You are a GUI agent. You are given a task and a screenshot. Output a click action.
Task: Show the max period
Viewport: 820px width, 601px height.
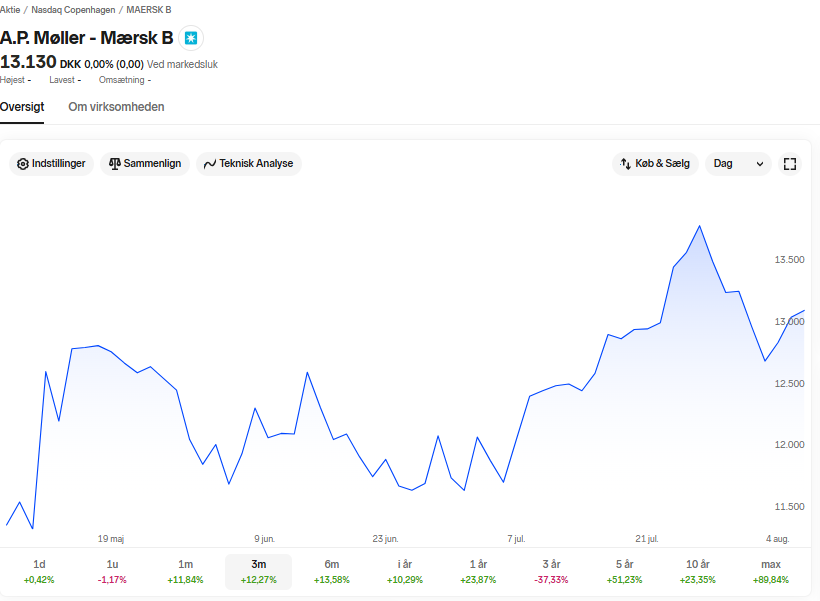771,571
